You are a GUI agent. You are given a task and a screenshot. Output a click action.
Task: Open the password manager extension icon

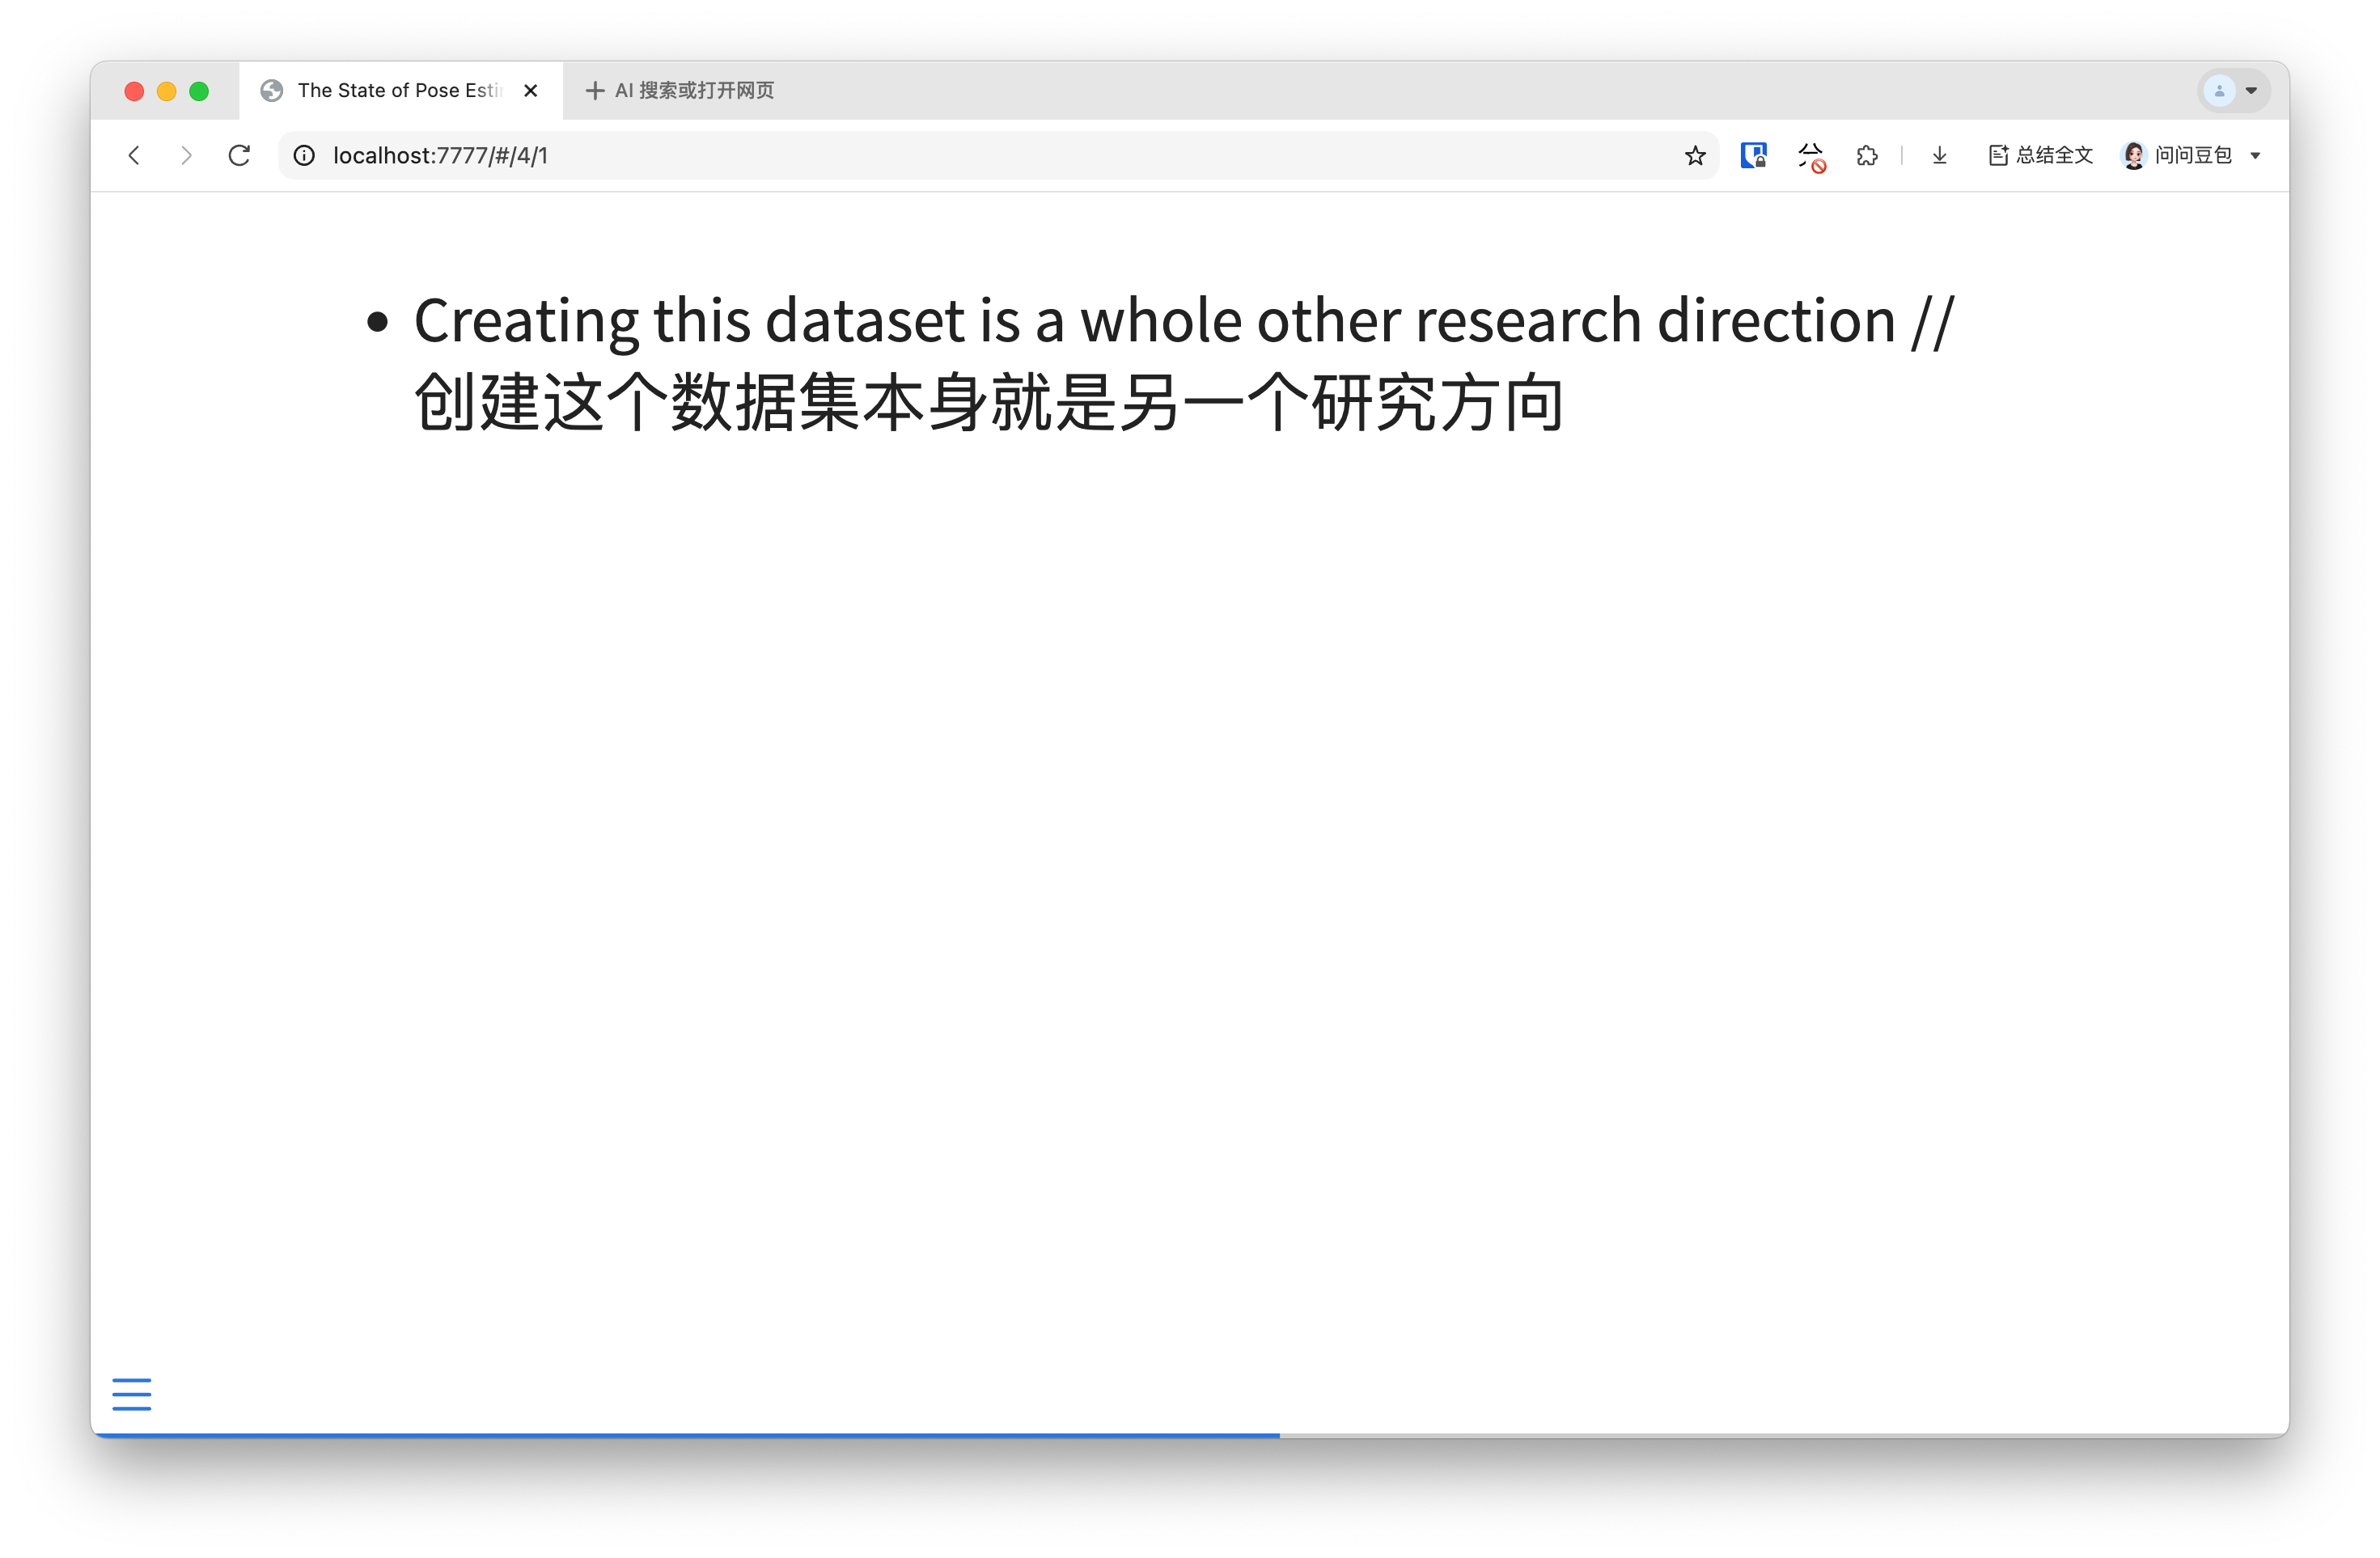tap(1754, 155)
